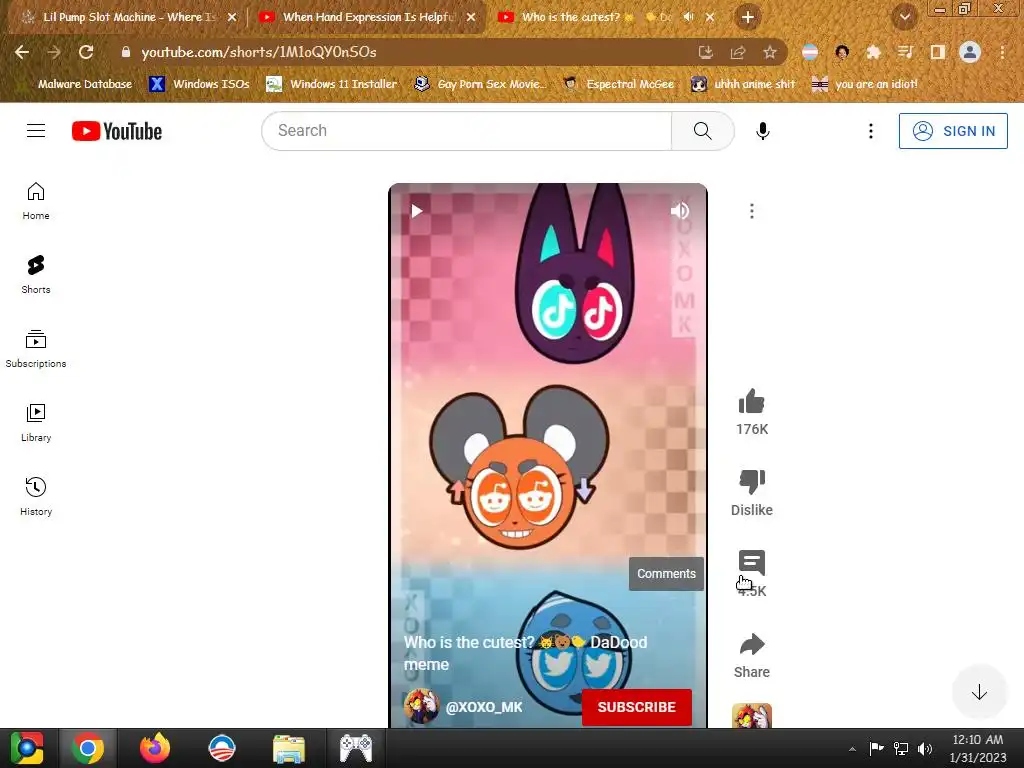Open the network tray icon
This screenshot has height=768, width=1024.
[901, 748]
